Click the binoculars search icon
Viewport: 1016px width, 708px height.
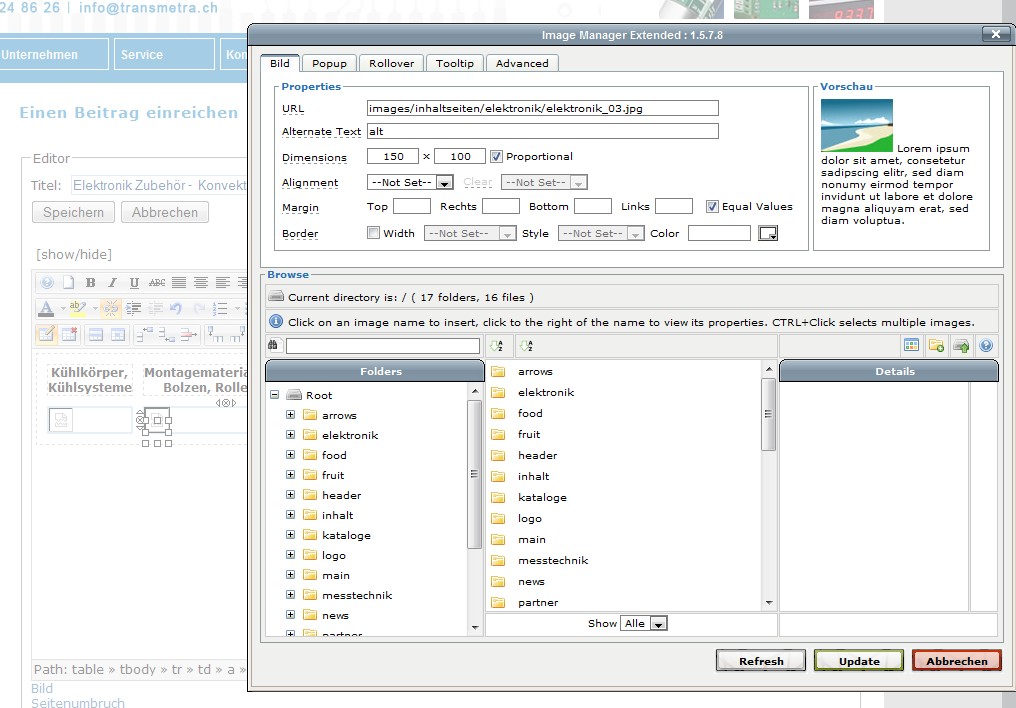click(x=274, y=346)
